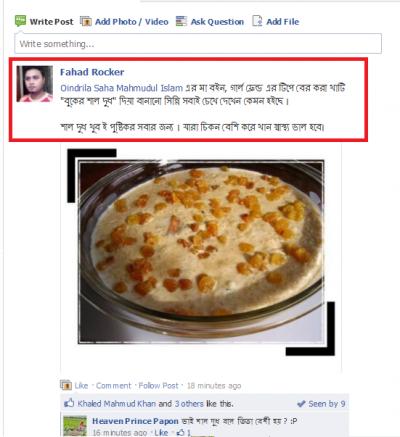Click the Follow Post link
Image resolution: width=400 pixels, height=437 pixels.
pos(158,385)
